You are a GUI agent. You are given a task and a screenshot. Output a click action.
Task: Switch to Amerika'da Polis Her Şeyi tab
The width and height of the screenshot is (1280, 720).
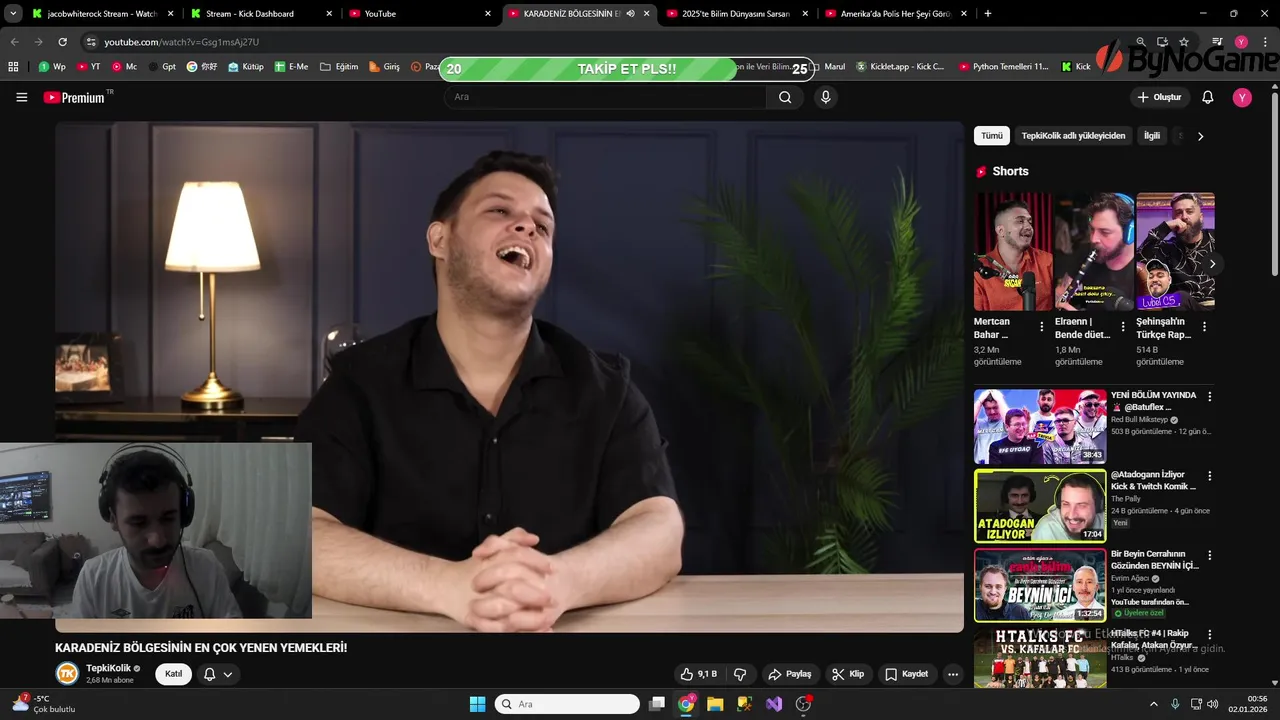[894, 14]
